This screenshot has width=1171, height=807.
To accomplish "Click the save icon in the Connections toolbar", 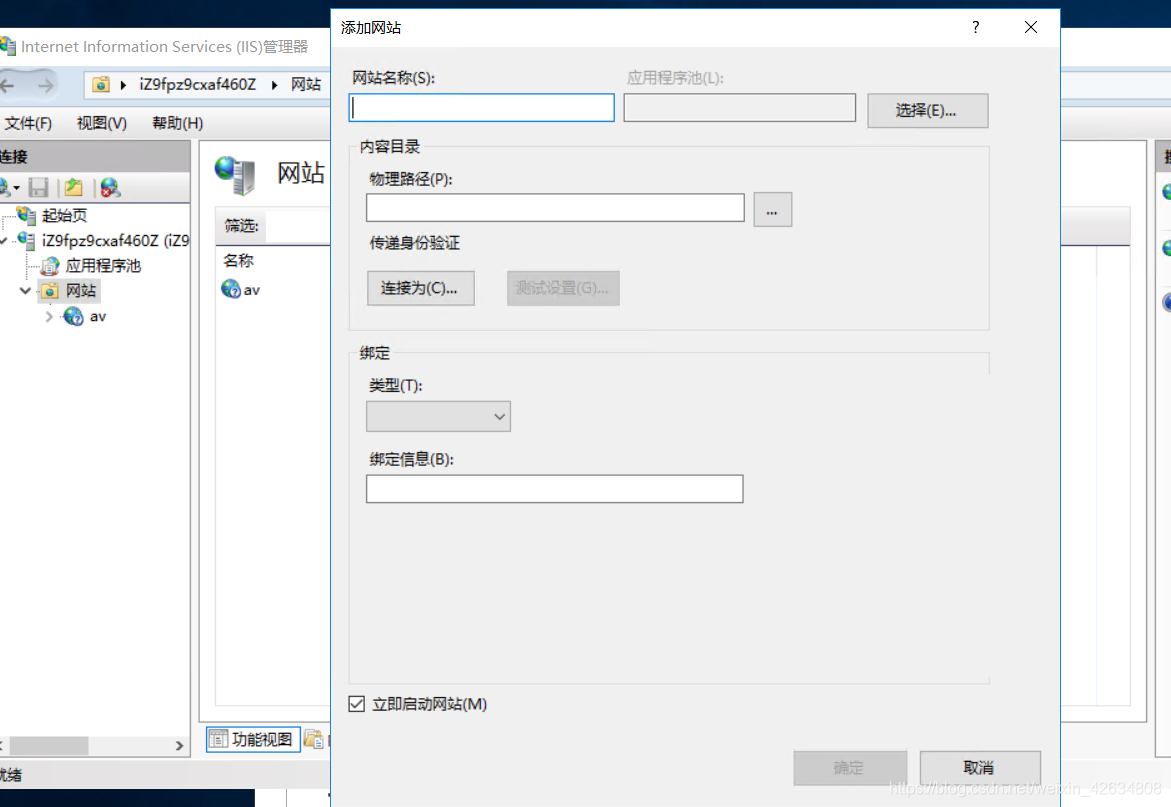I will coord(38,187).
